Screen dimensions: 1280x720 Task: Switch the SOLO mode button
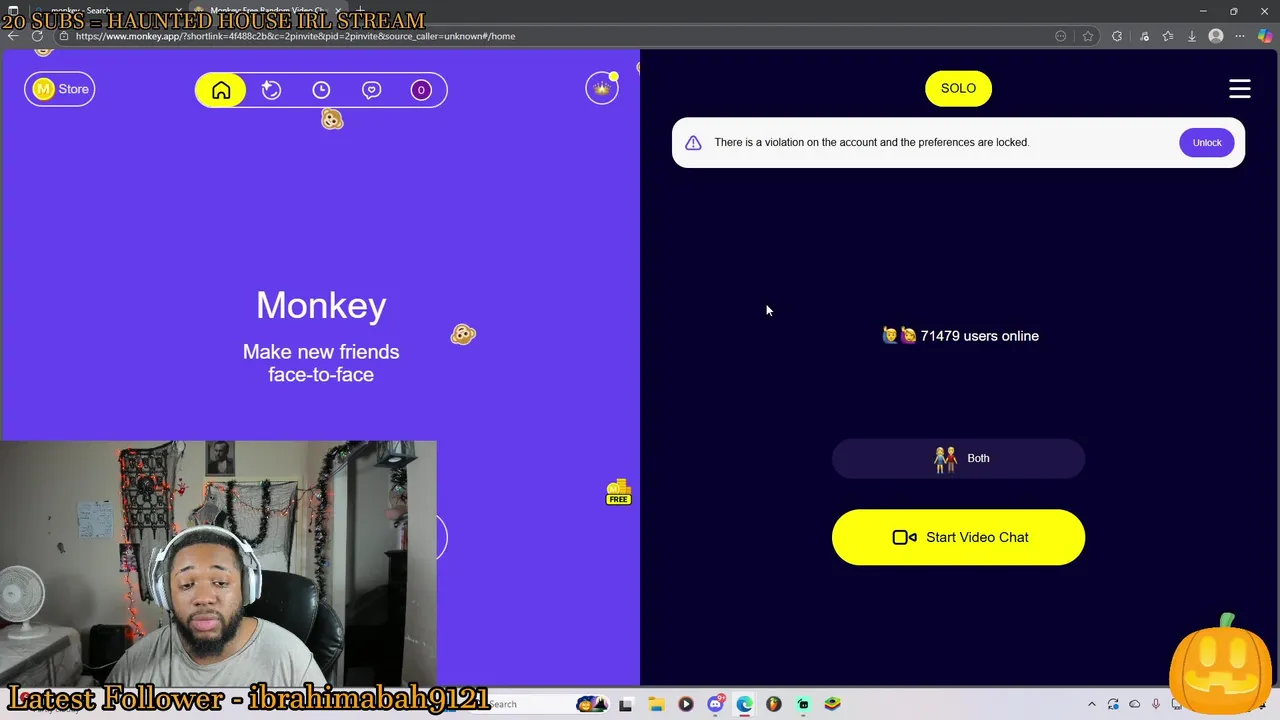pyautogui.click(x=958, y=88)
